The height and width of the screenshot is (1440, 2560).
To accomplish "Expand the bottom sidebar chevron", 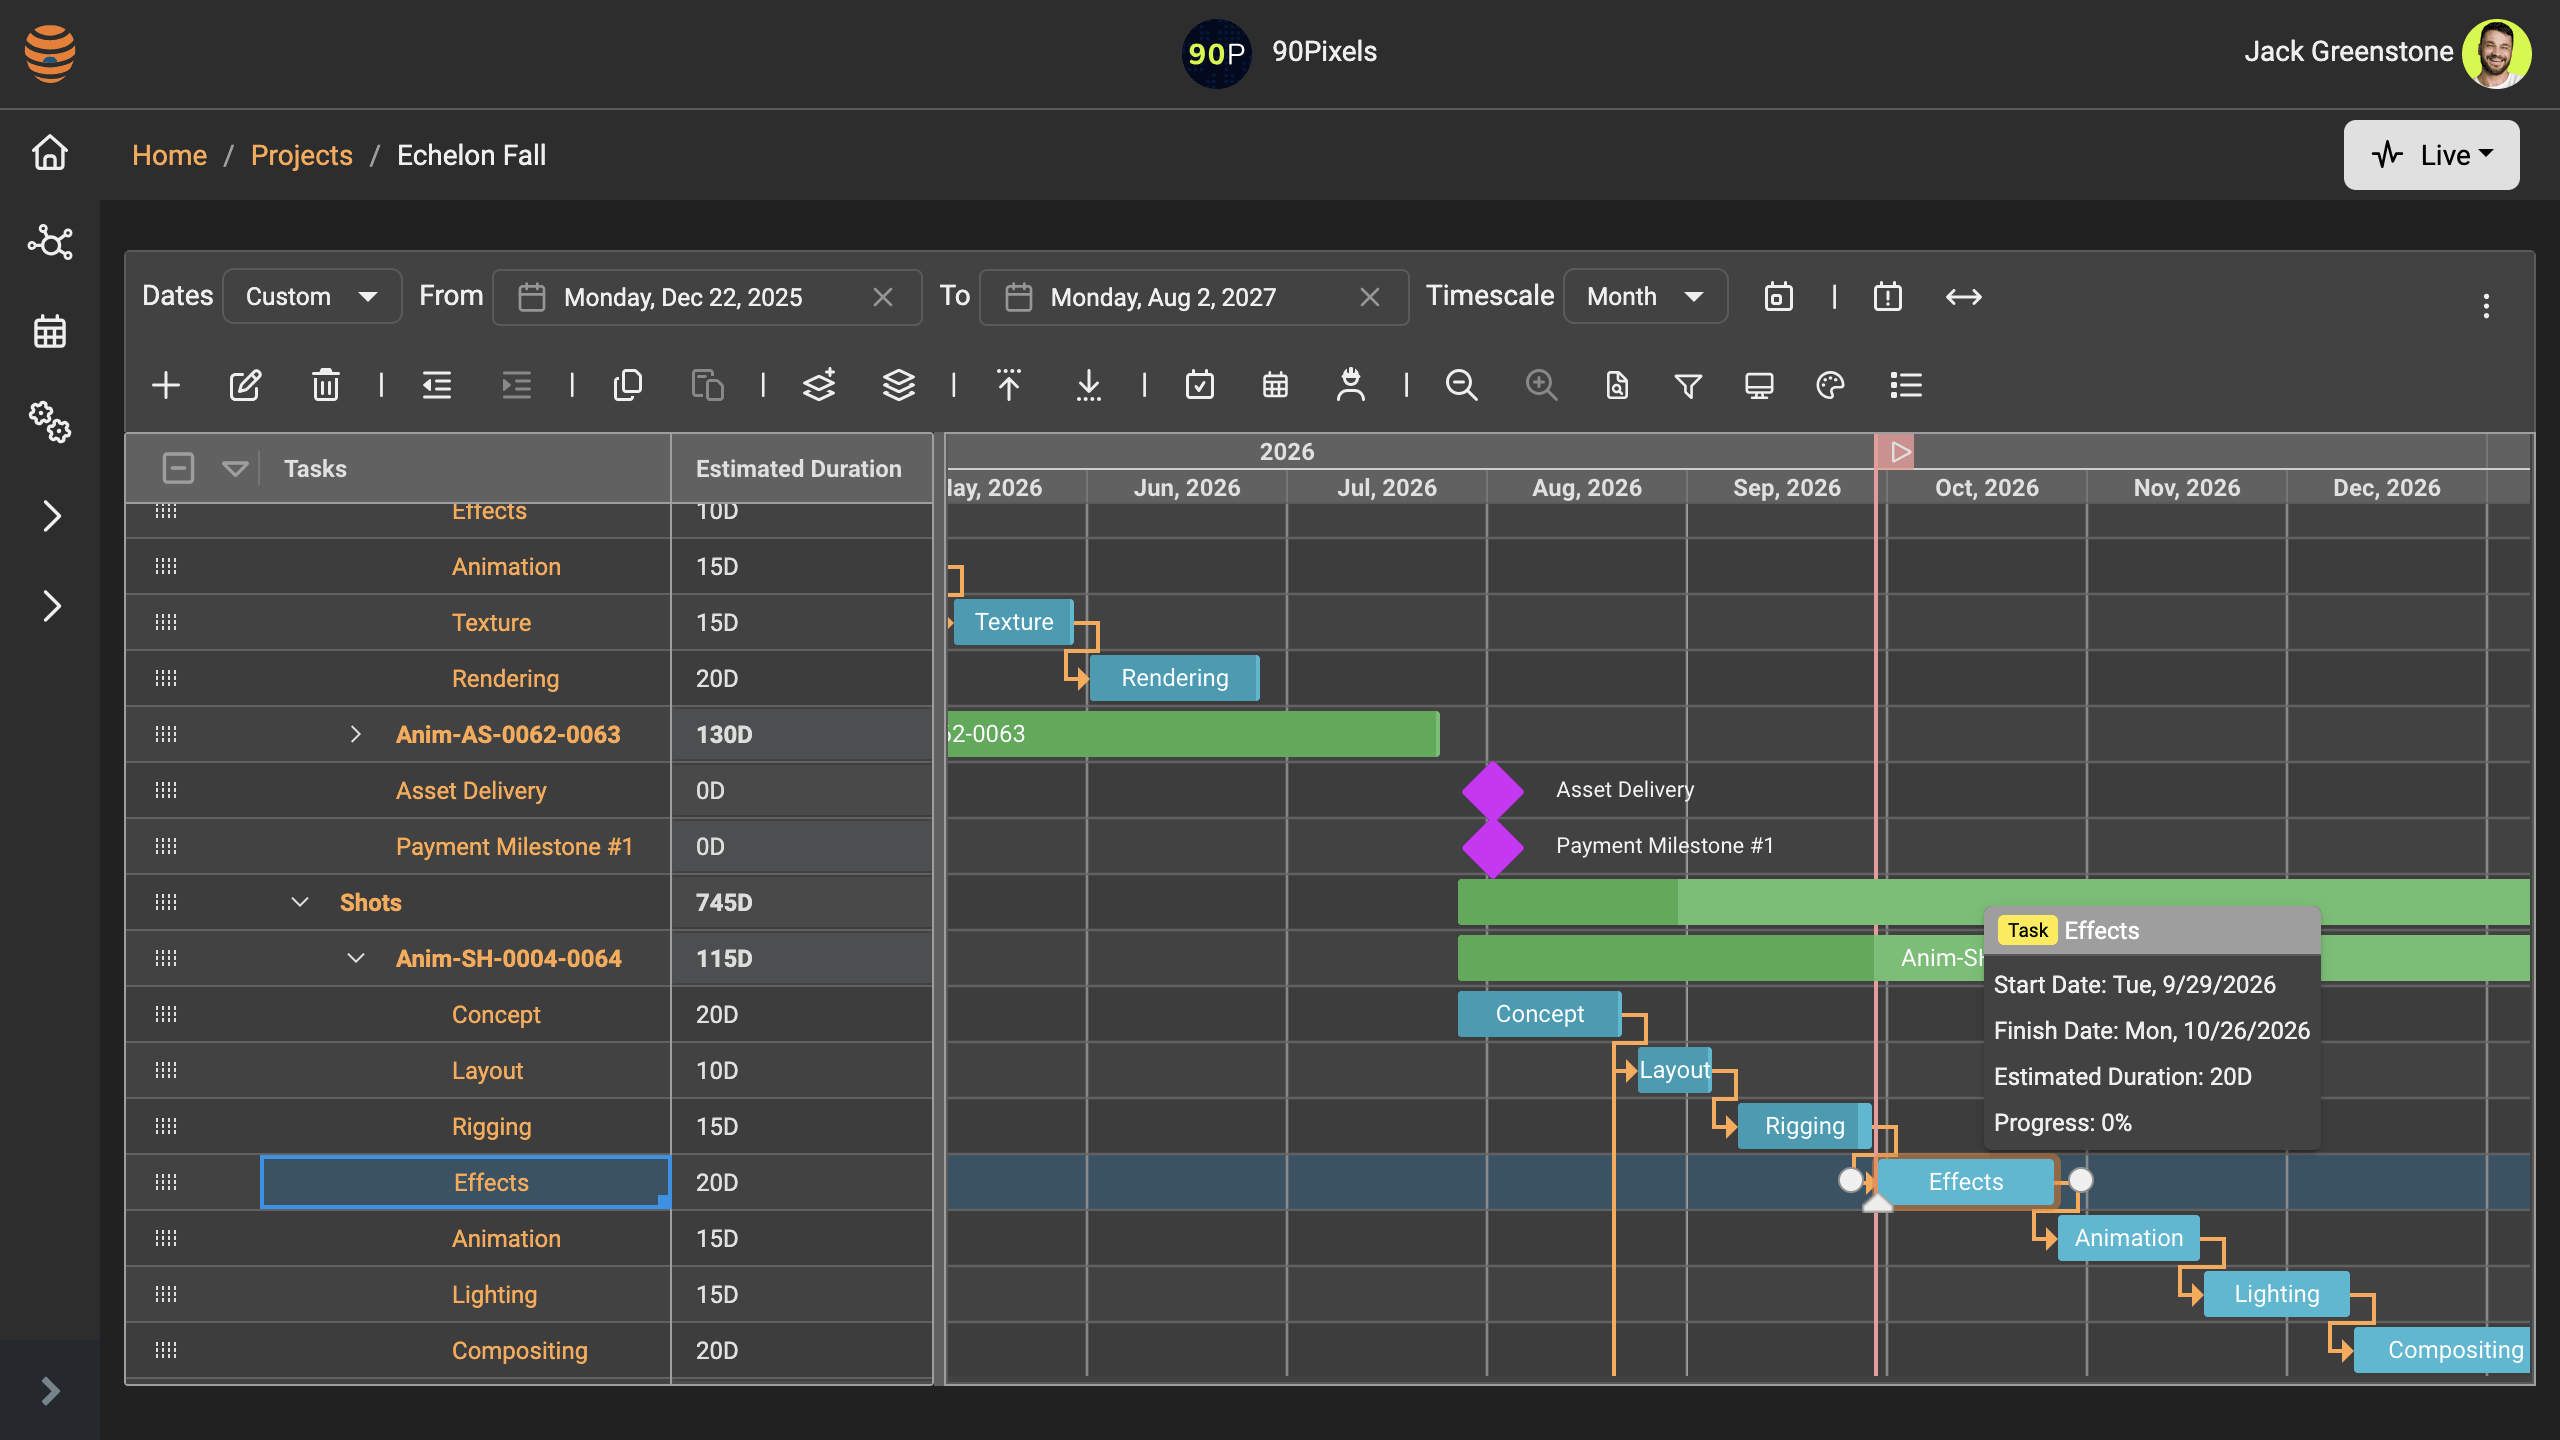I will 50,1390.
